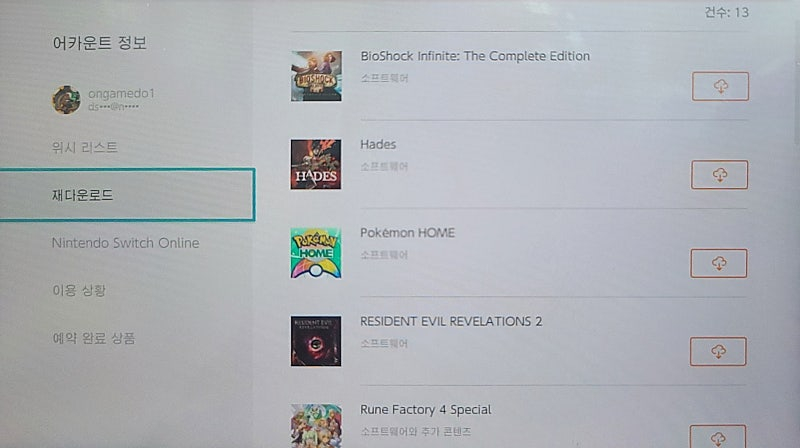Download Rune Factory 4 Special cloud icon
Image resolution: width=800 pixels, height=448 pixels.
[x=718, y=437]
